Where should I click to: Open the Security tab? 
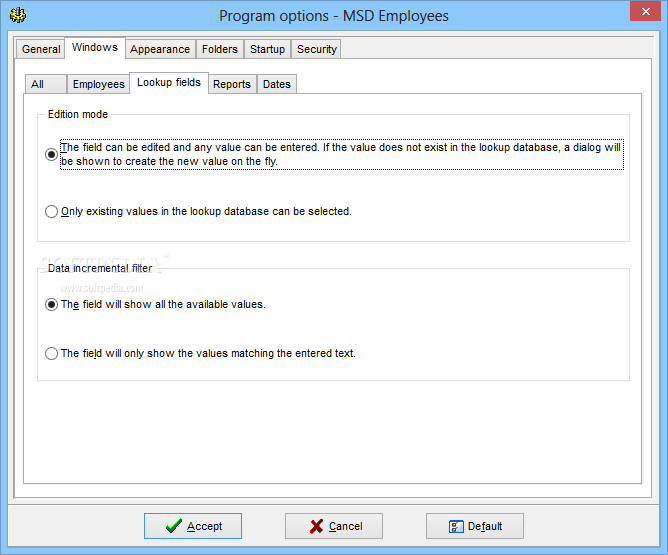click(x=317, y=49)
